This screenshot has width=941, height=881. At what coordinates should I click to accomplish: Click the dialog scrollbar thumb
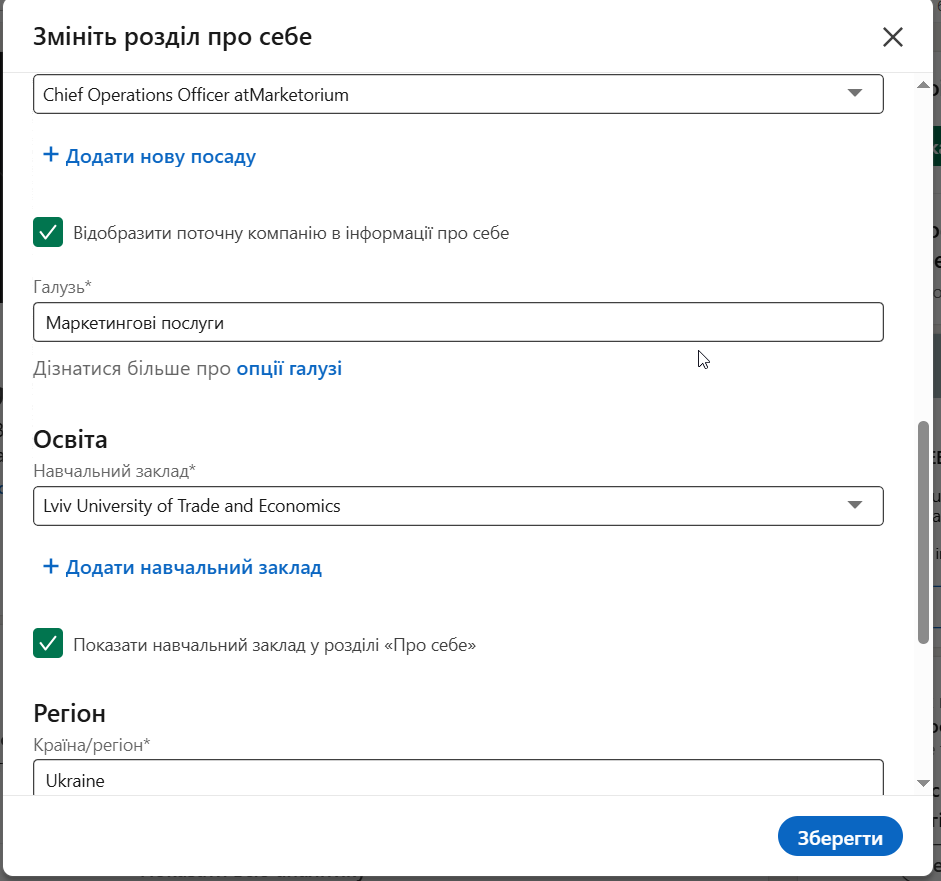point(924,530)
